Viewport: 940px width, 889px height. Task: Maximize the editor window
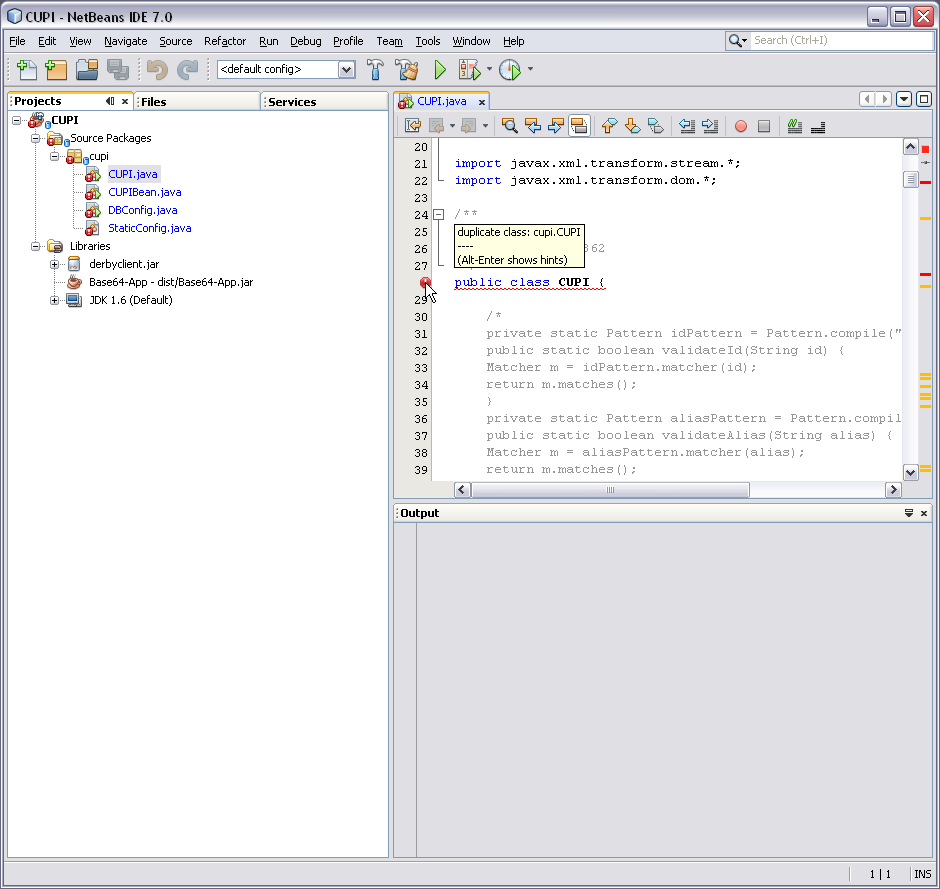(924, 99)
